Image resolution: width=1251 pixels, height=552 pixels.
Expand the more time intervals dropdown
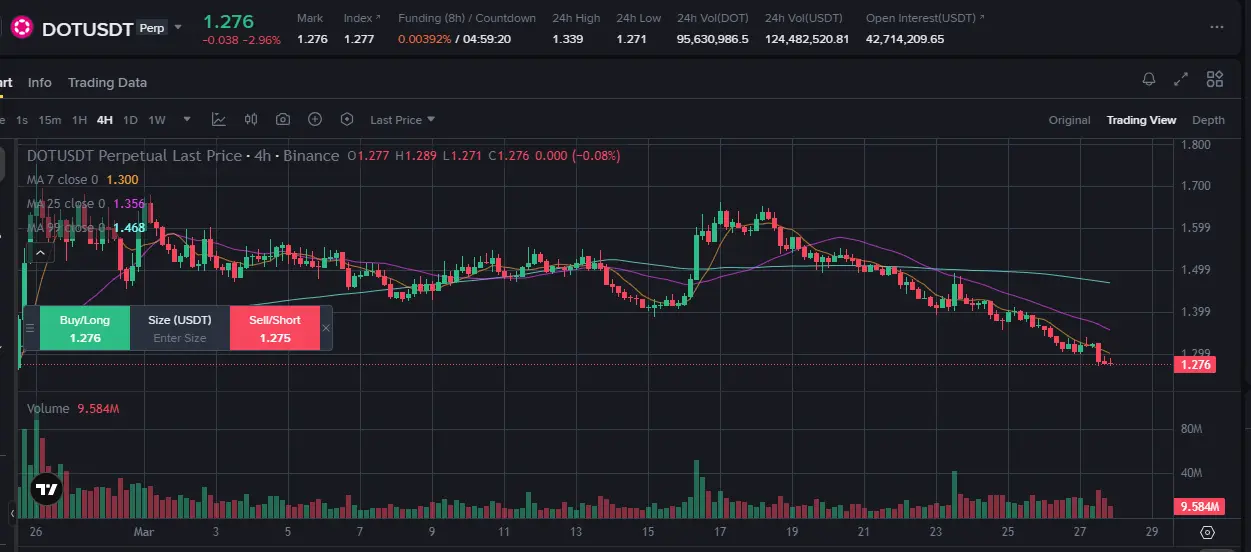(x=186, y=120)
